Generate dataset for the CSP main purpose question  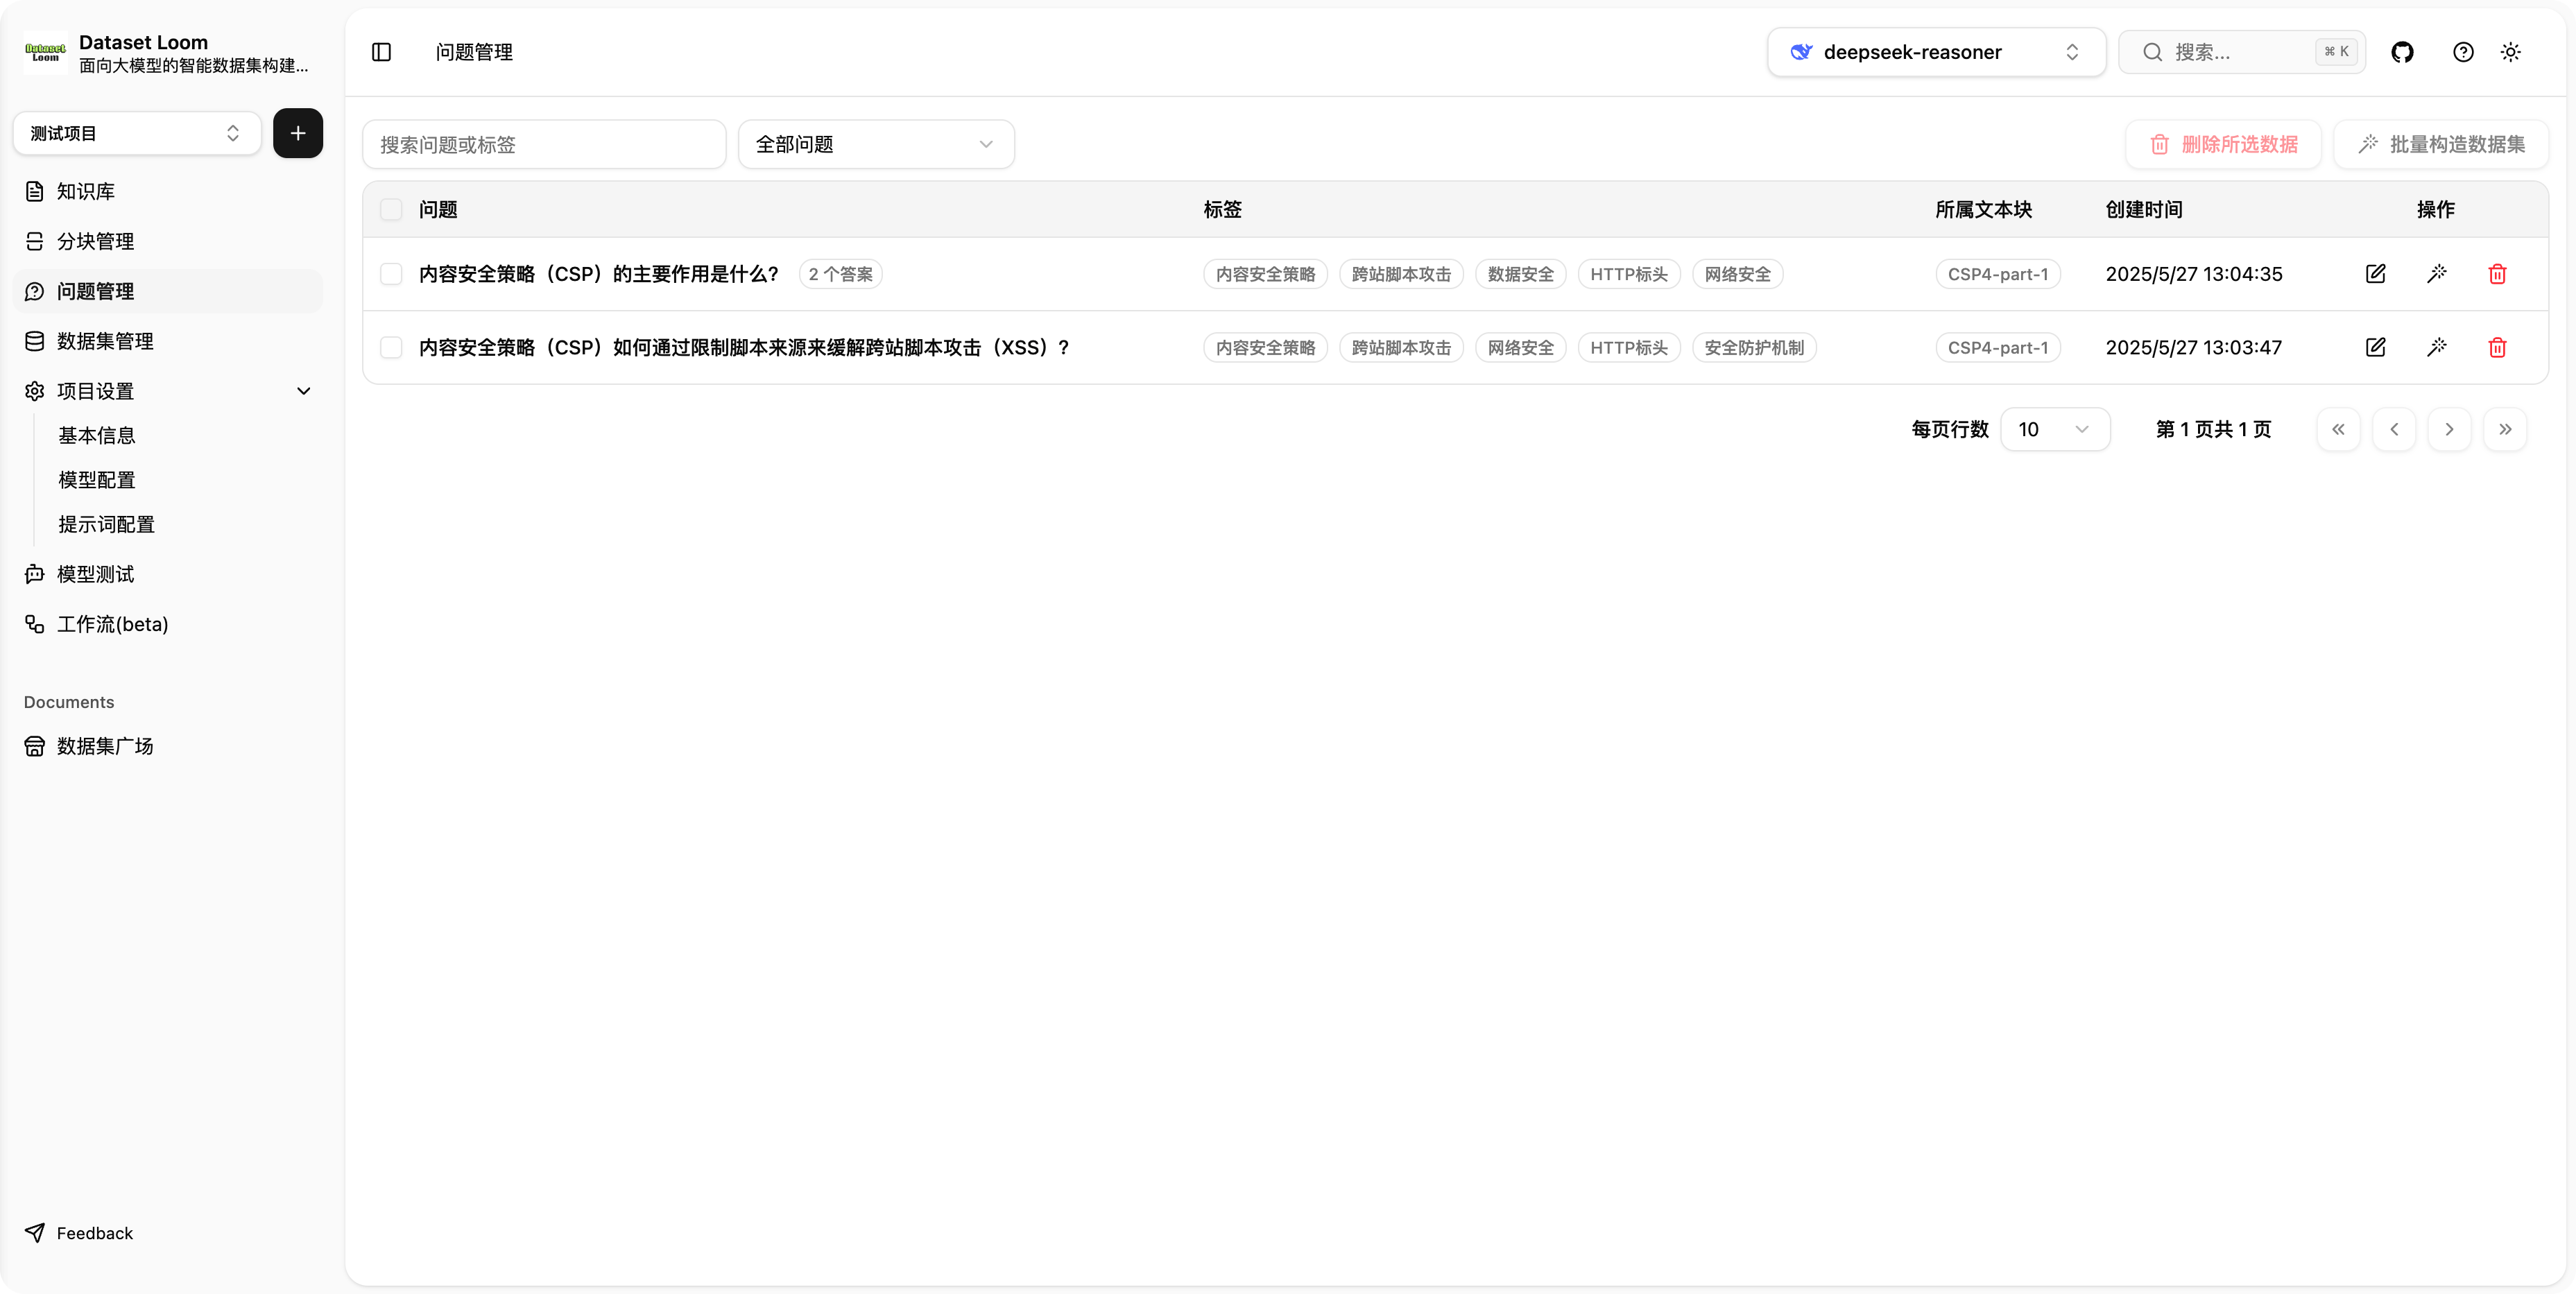coord(2437,274)
